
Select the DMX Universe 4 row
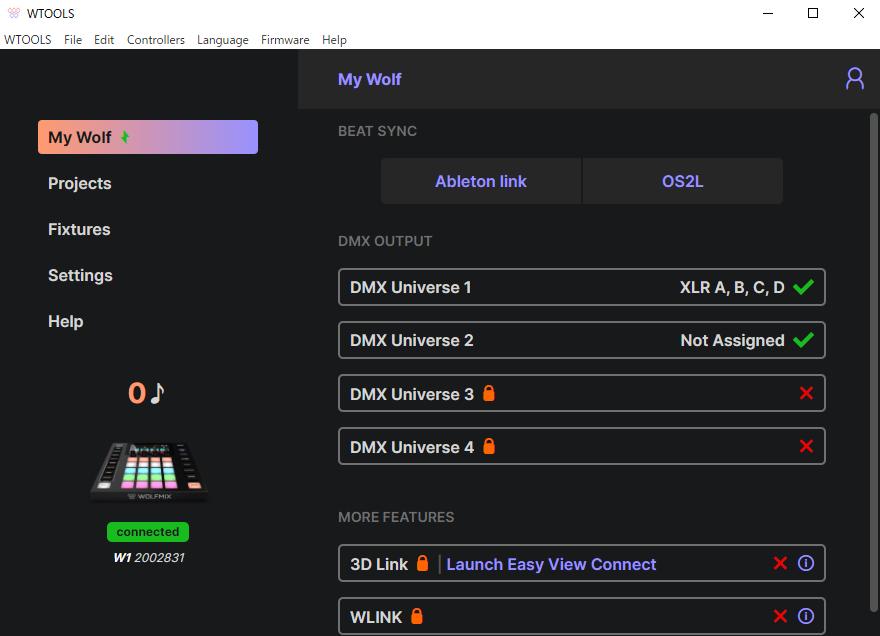click(581, 446)
